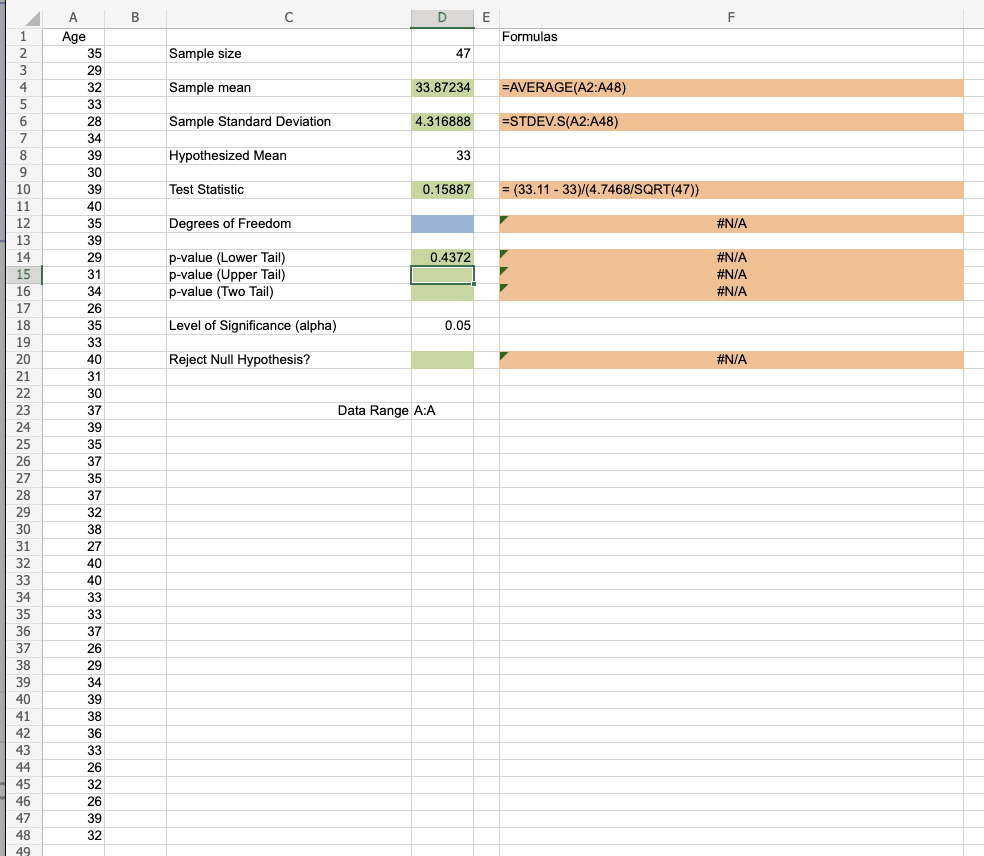Select Age value in row 2
This screenshot has width=984, height=856.
[x=73, y=53]
